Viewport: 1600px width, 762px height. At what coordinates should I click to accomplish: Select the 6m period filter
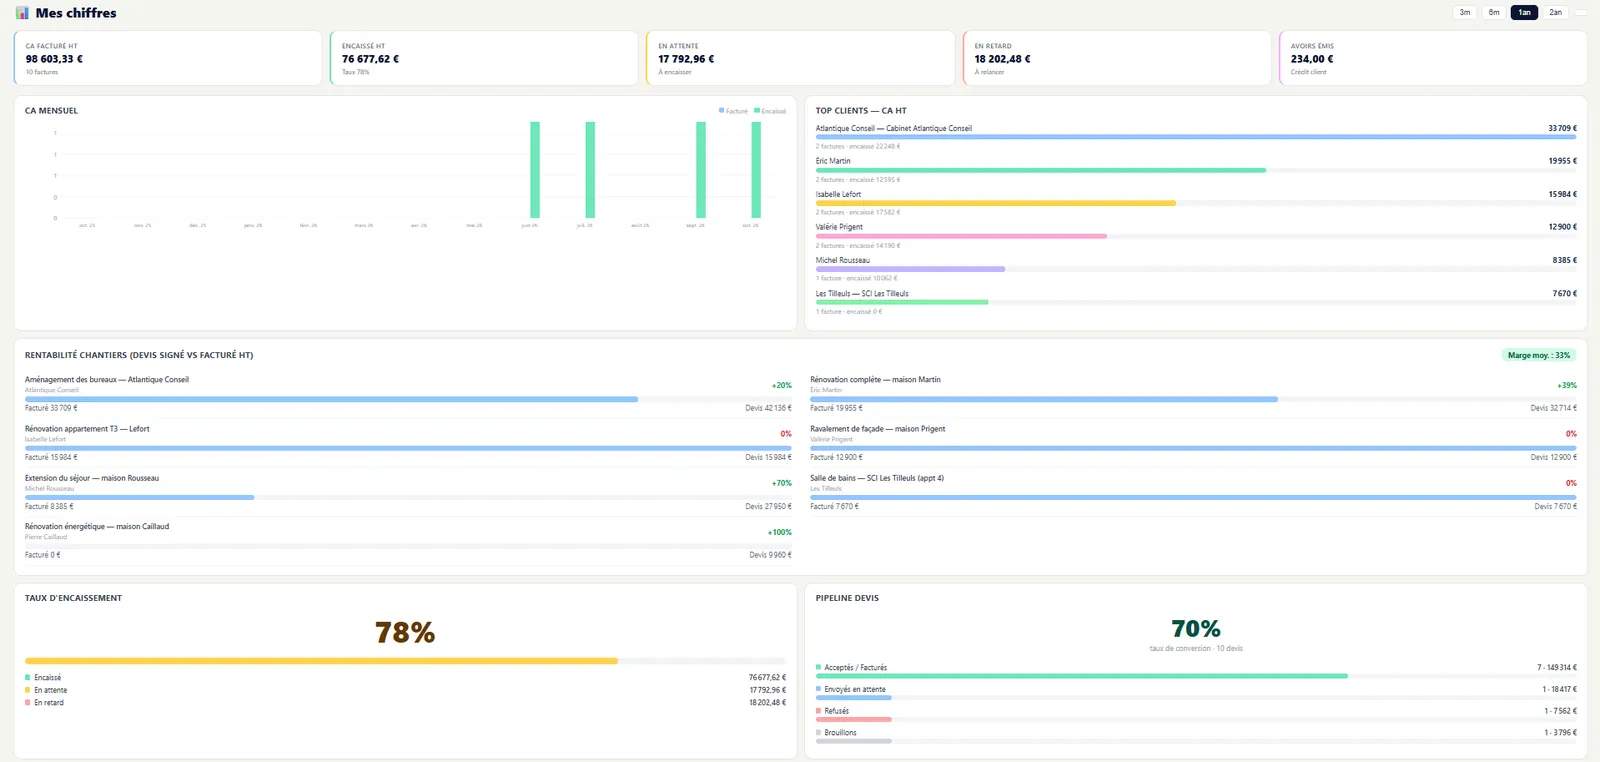coord(1494,13)
